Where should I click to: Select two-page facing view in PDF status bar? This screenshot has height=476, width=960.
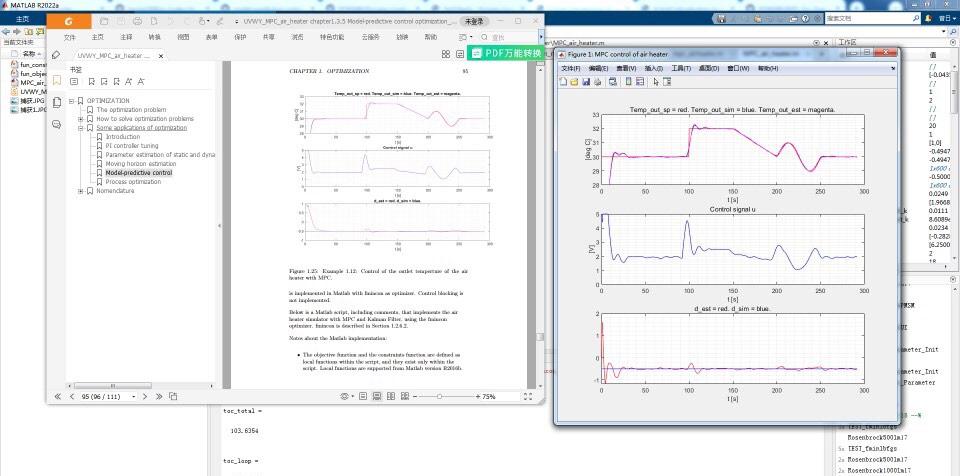(391, 396)
